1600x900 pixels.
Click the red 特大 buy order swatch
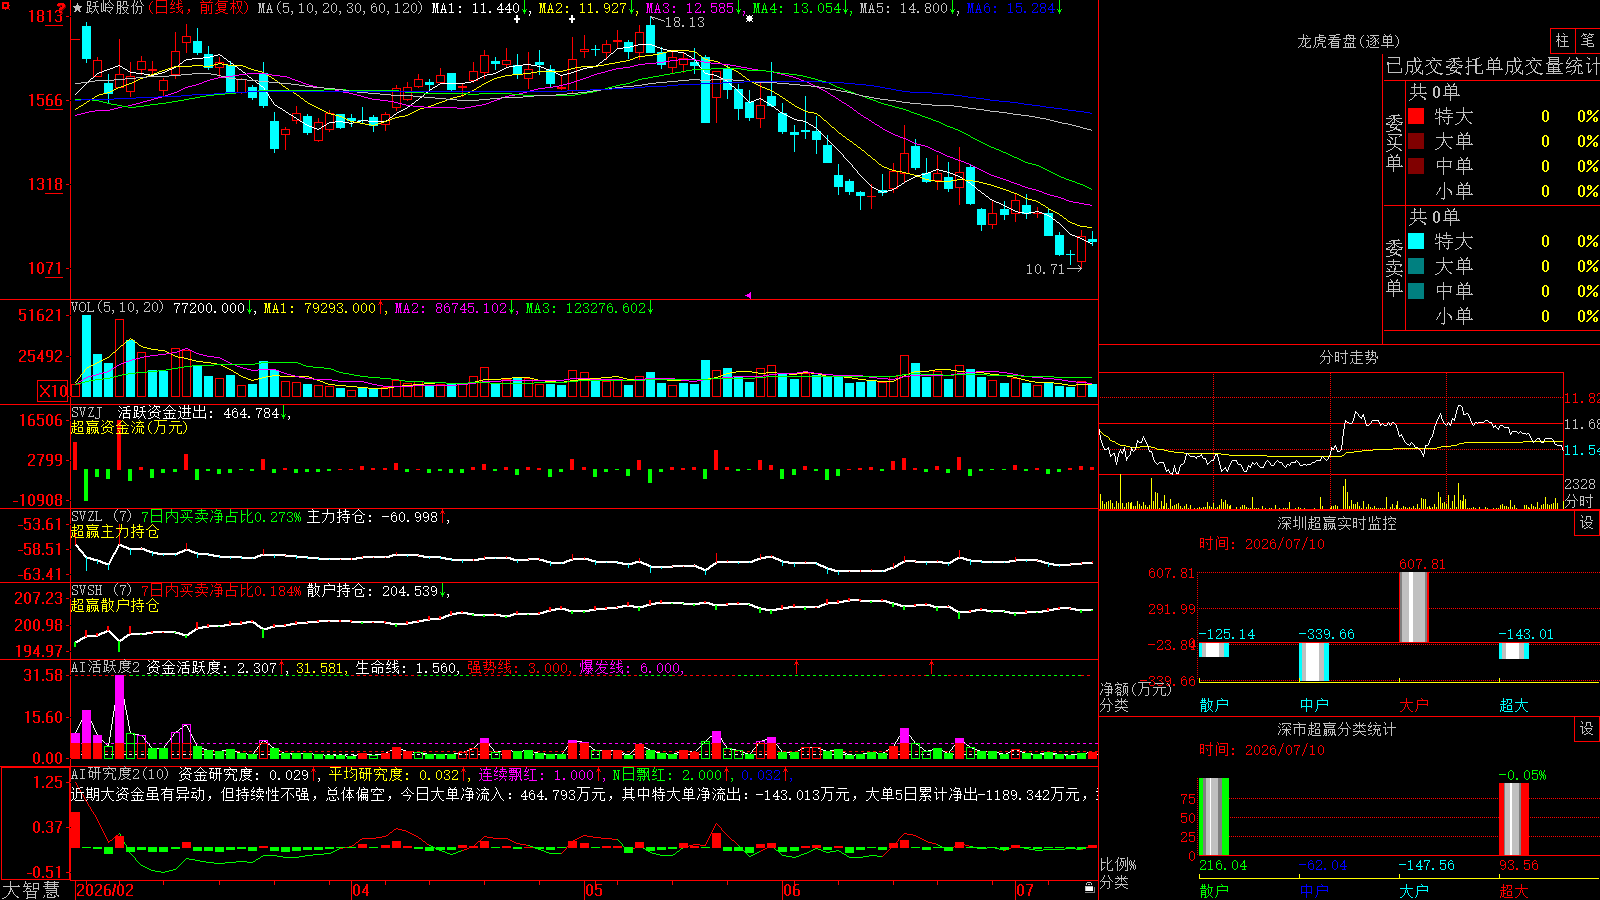[1416, 116]
